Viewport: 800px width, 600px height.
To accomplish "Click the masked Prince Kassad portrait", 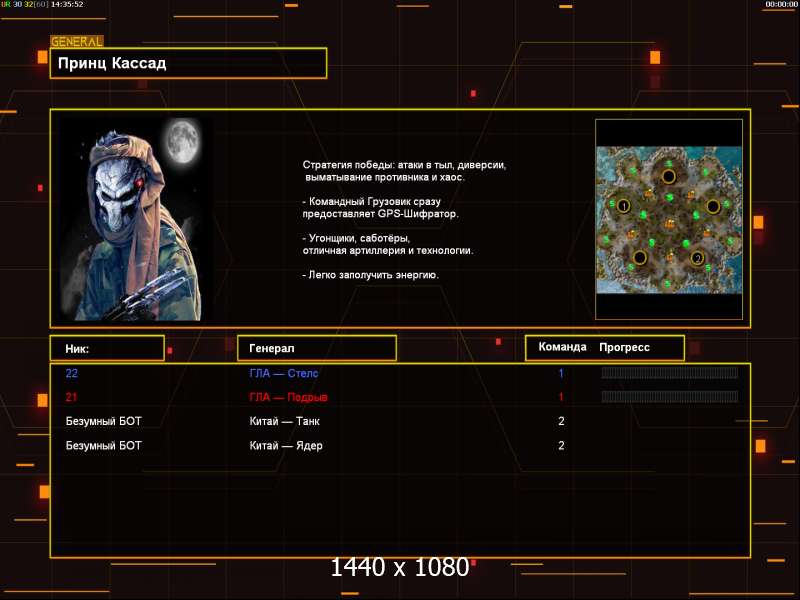I will [x=137, y=219].
